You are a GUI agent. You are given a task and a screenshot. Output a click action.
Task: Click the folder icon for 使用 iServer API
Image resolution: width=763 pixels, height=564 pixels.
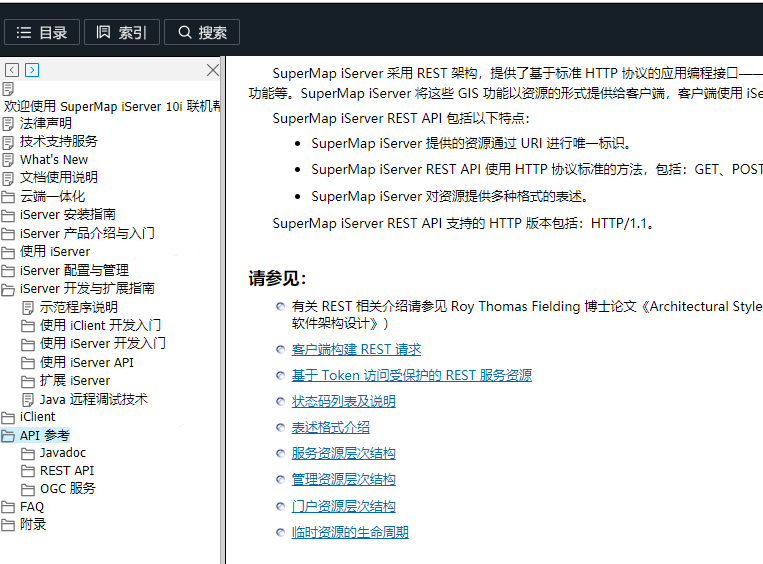(28, 363)
